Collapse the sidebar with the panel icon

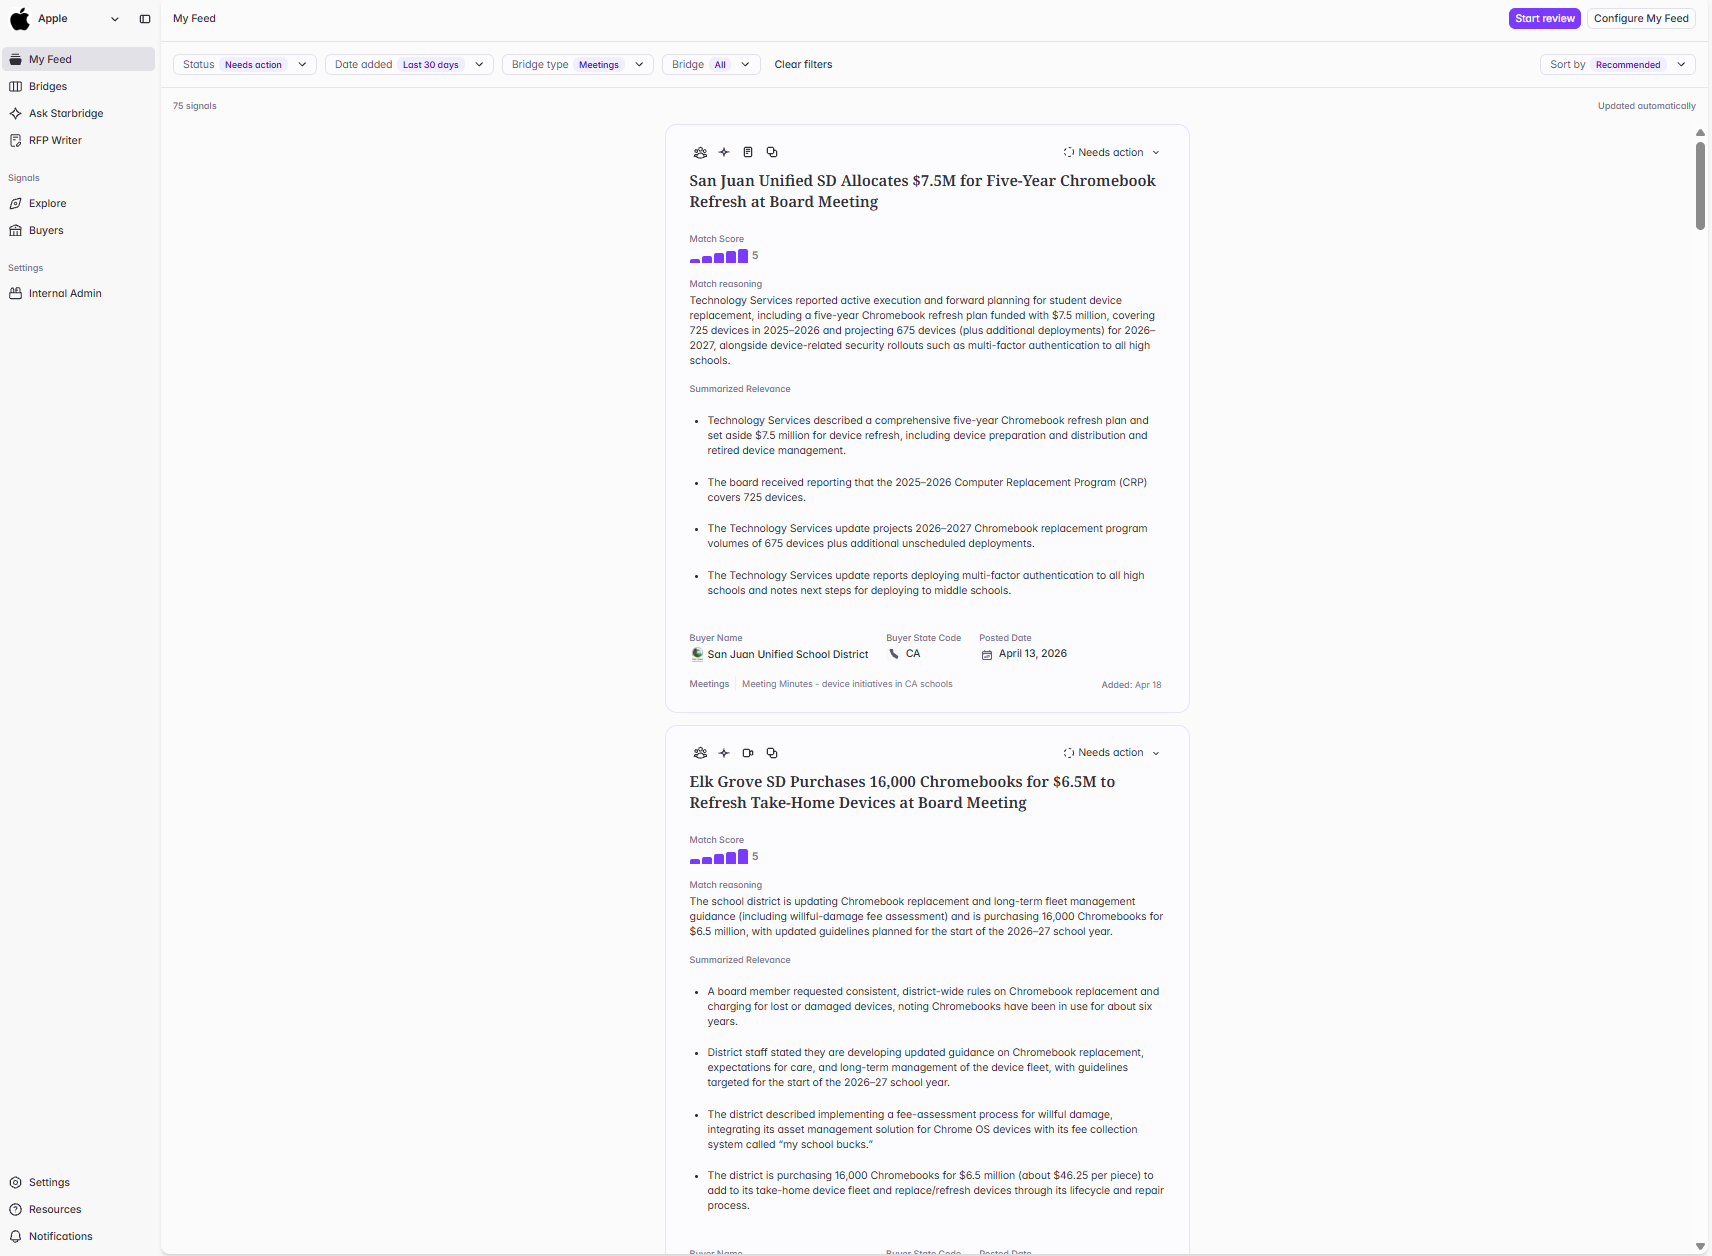[x=145, y=19]
